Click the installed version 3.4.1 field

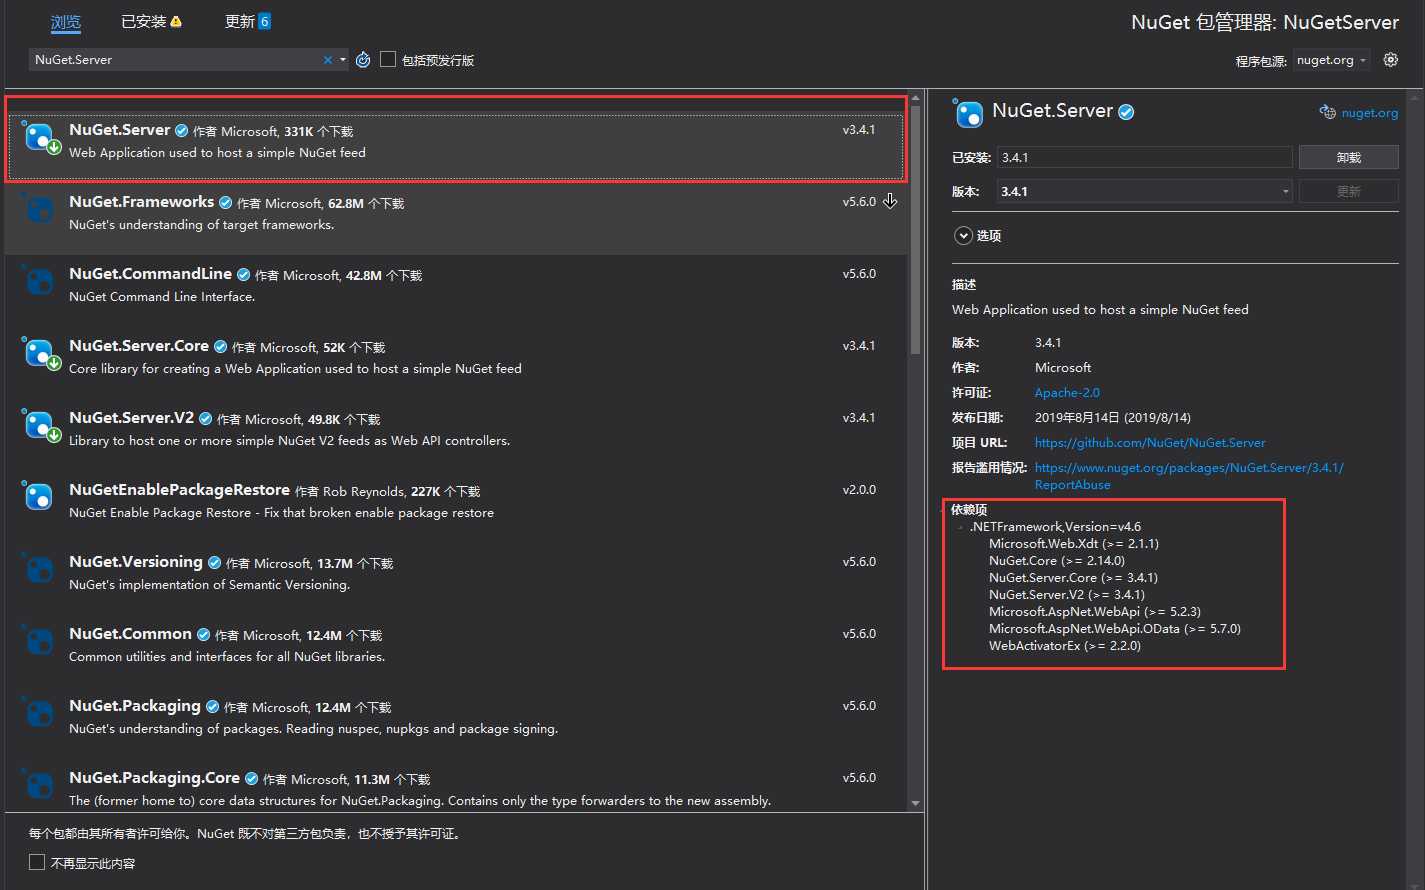[1144, 157]
